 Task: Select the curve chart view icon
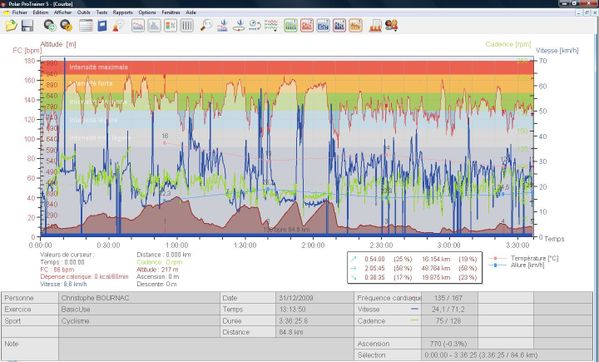coord(138,26)
